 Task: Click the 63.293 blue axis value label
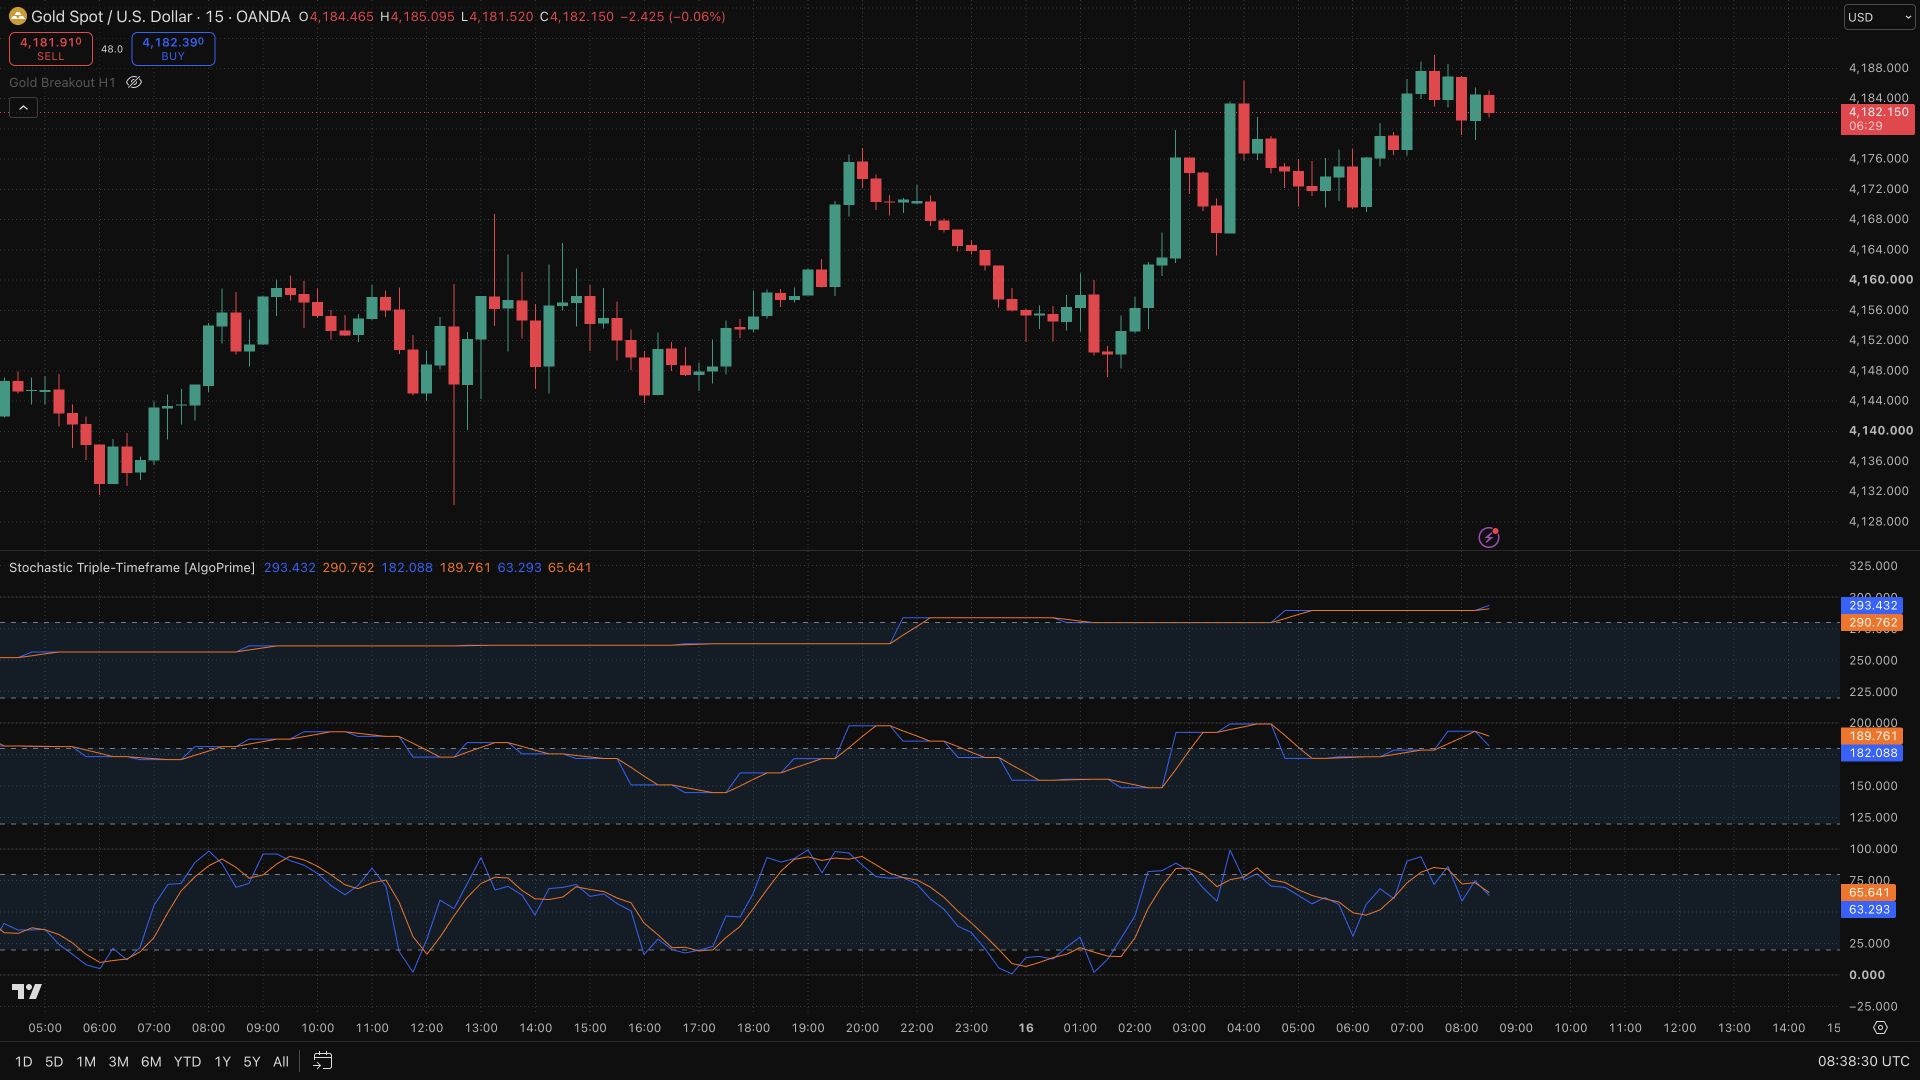click(1868, 909)
